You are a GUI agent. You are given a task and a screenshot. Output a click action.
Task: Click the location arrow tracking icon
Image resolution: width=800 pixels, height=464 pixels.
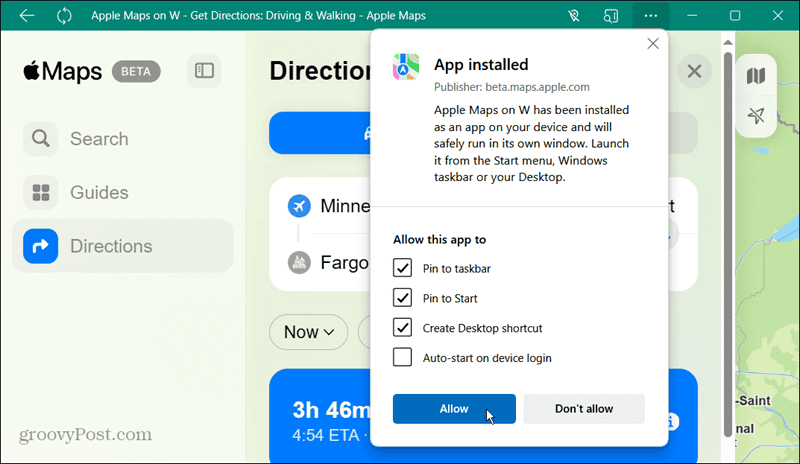click(x=756, y=115)
